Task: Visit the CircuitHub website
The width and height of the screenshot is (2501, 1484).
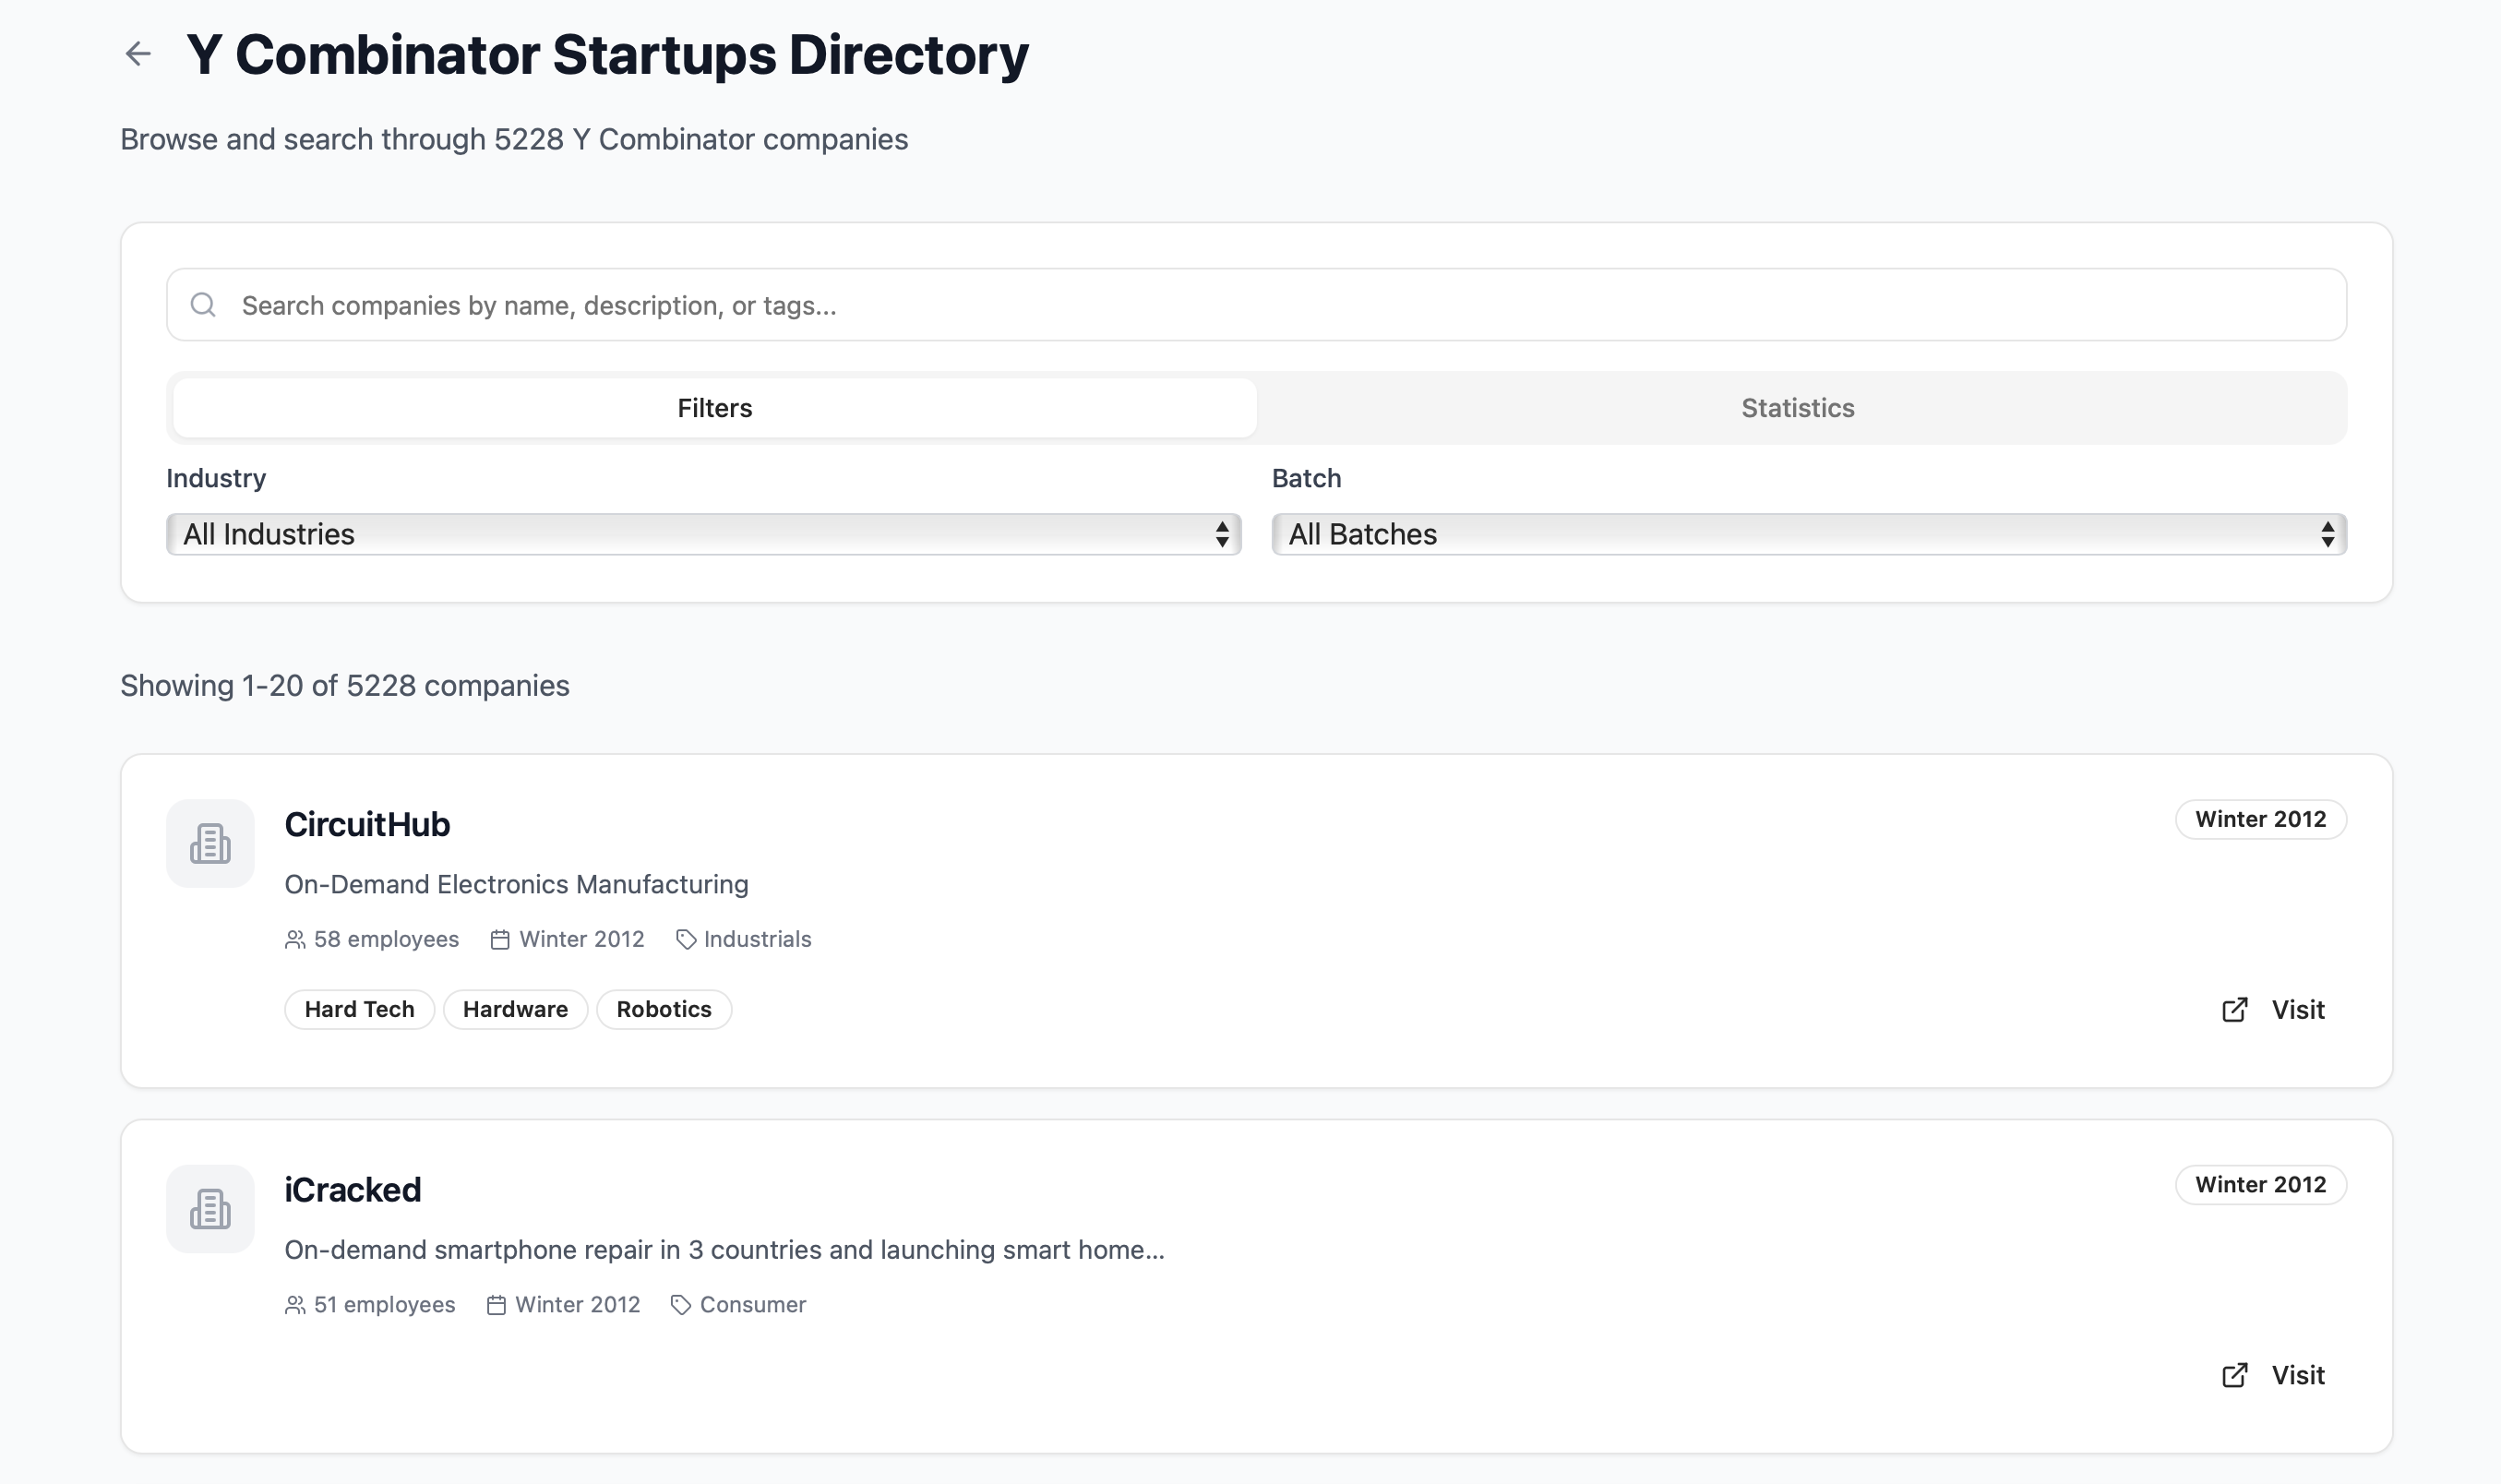Action: [x=2296, y=1010]
